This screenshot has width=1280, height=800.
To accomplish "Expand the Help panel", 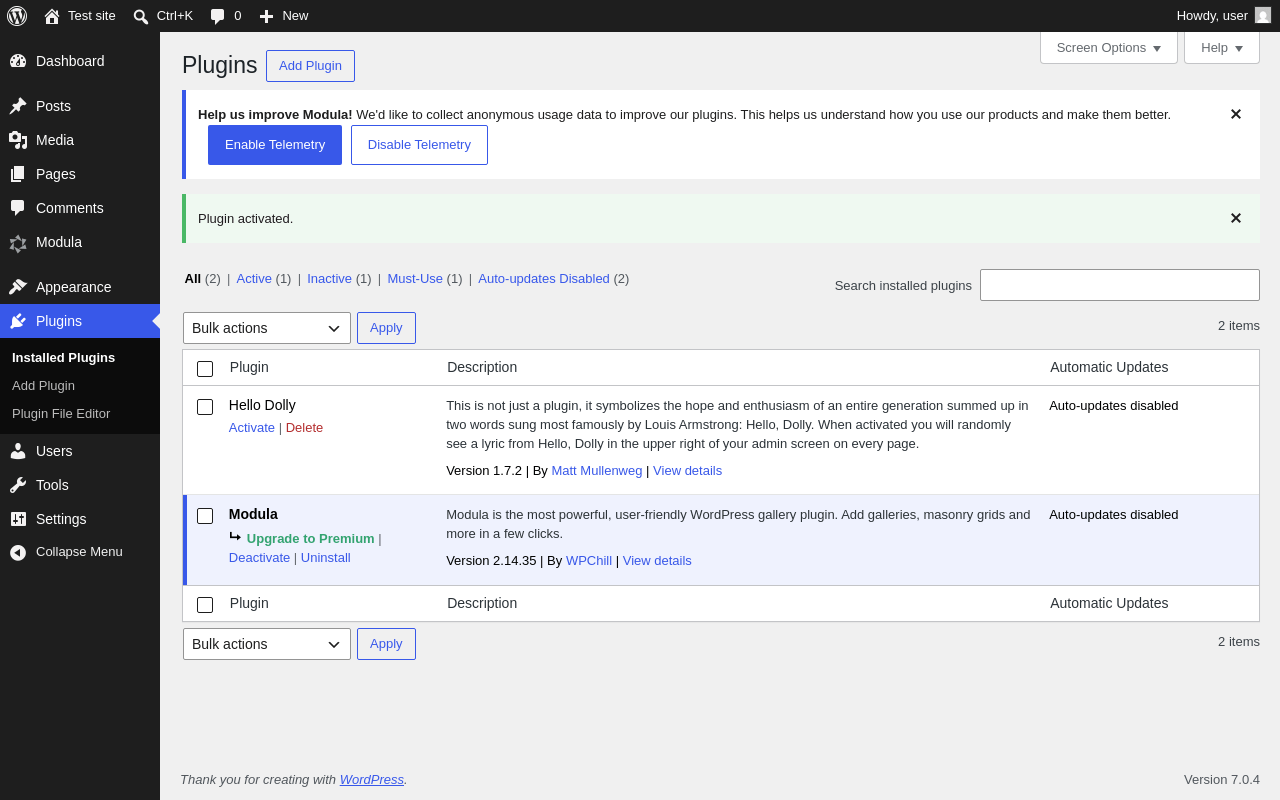I will [1222, 47].
